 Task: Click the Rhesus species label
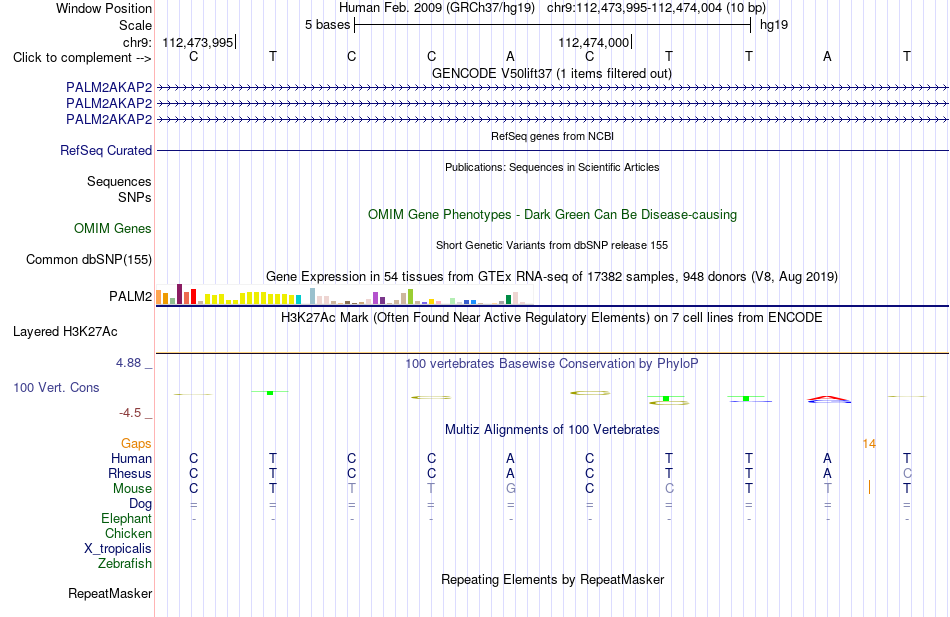click(130, 473)
